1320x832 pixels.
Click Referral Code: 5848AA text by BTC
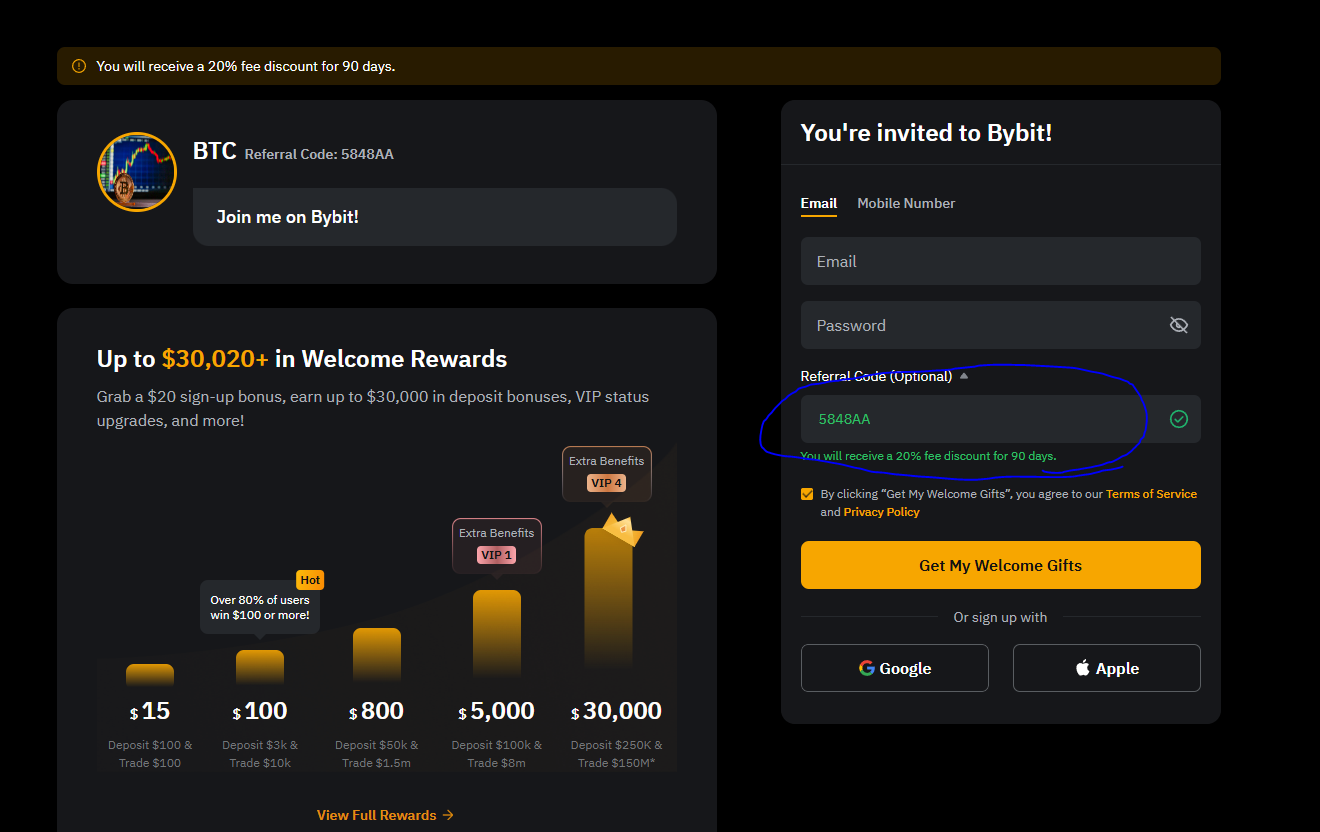319,154
